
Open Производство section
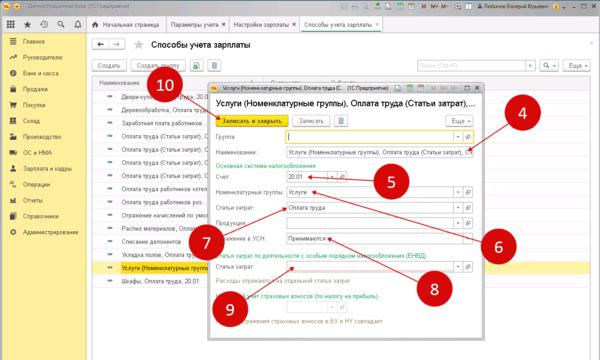(42, 137)
